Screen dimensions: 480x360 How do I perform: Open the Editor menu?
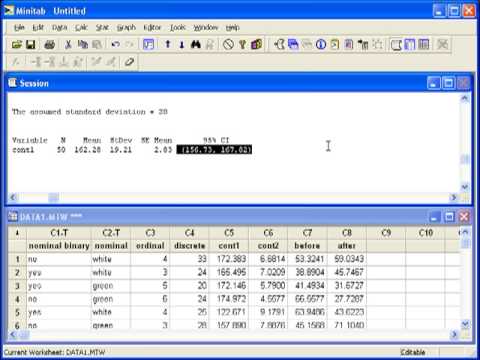(x=152, y=27)
